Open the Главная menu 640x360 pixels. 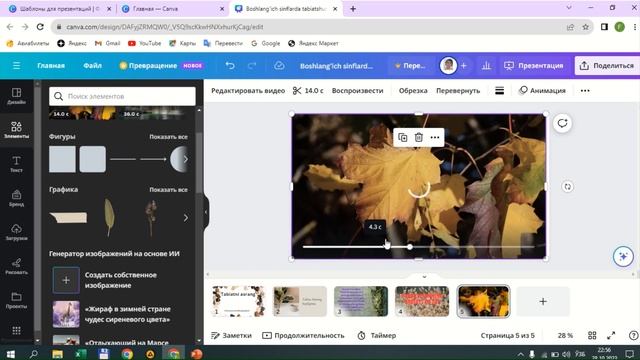pos(51,66)
